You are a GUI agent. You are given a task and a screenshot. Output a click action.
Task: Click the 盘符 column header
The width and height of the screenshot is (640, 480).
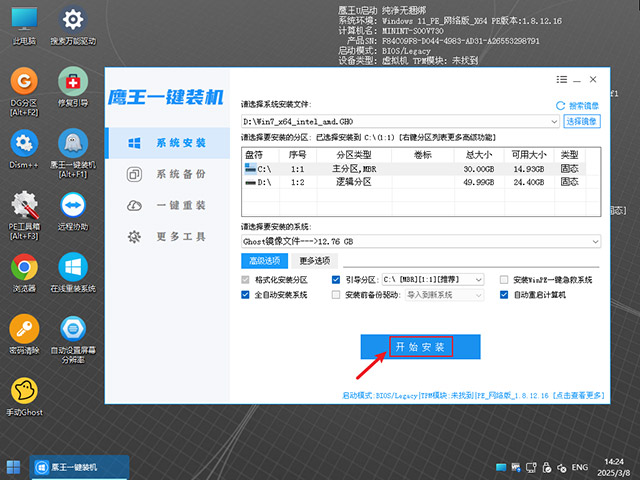pyautogui.click(x=260, y=155)
